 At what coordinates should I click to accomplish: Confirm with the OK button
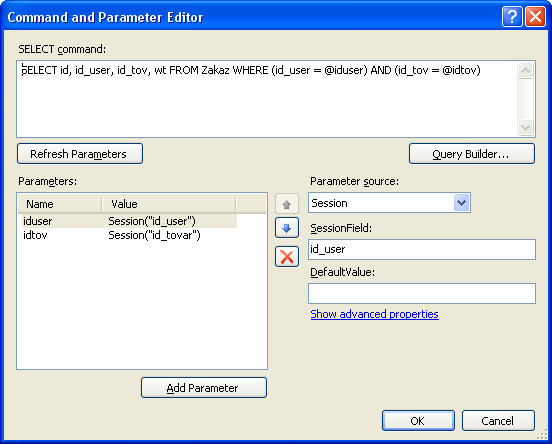[418, 420]
